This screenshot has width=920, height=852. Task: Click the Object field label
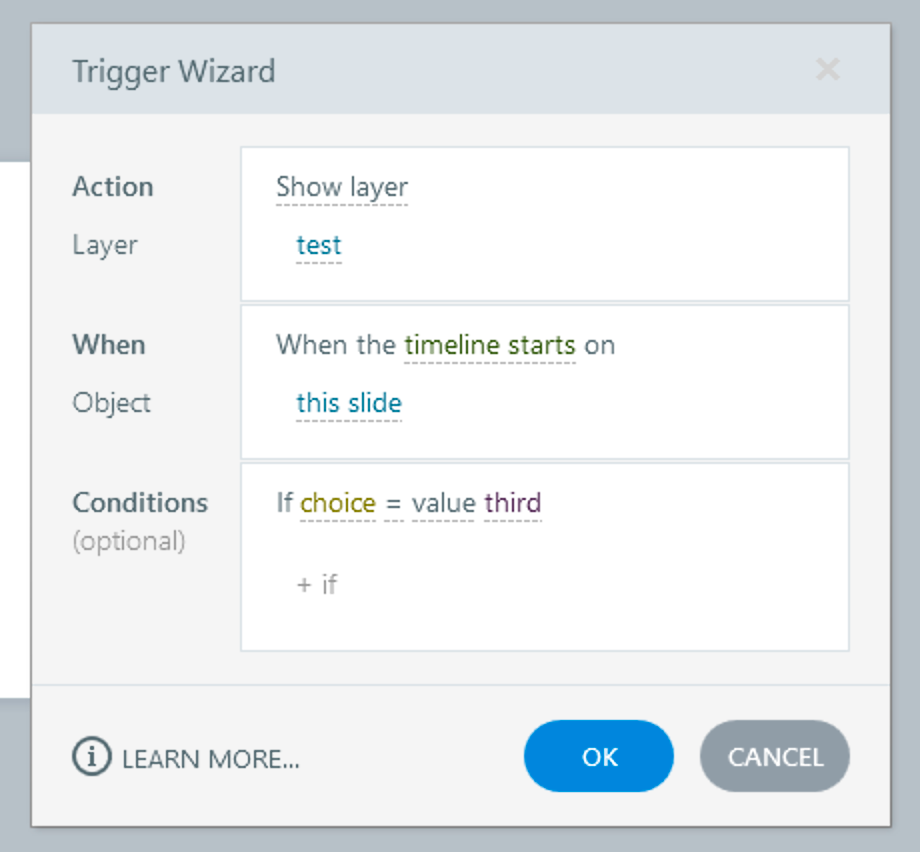click(112, 403)
